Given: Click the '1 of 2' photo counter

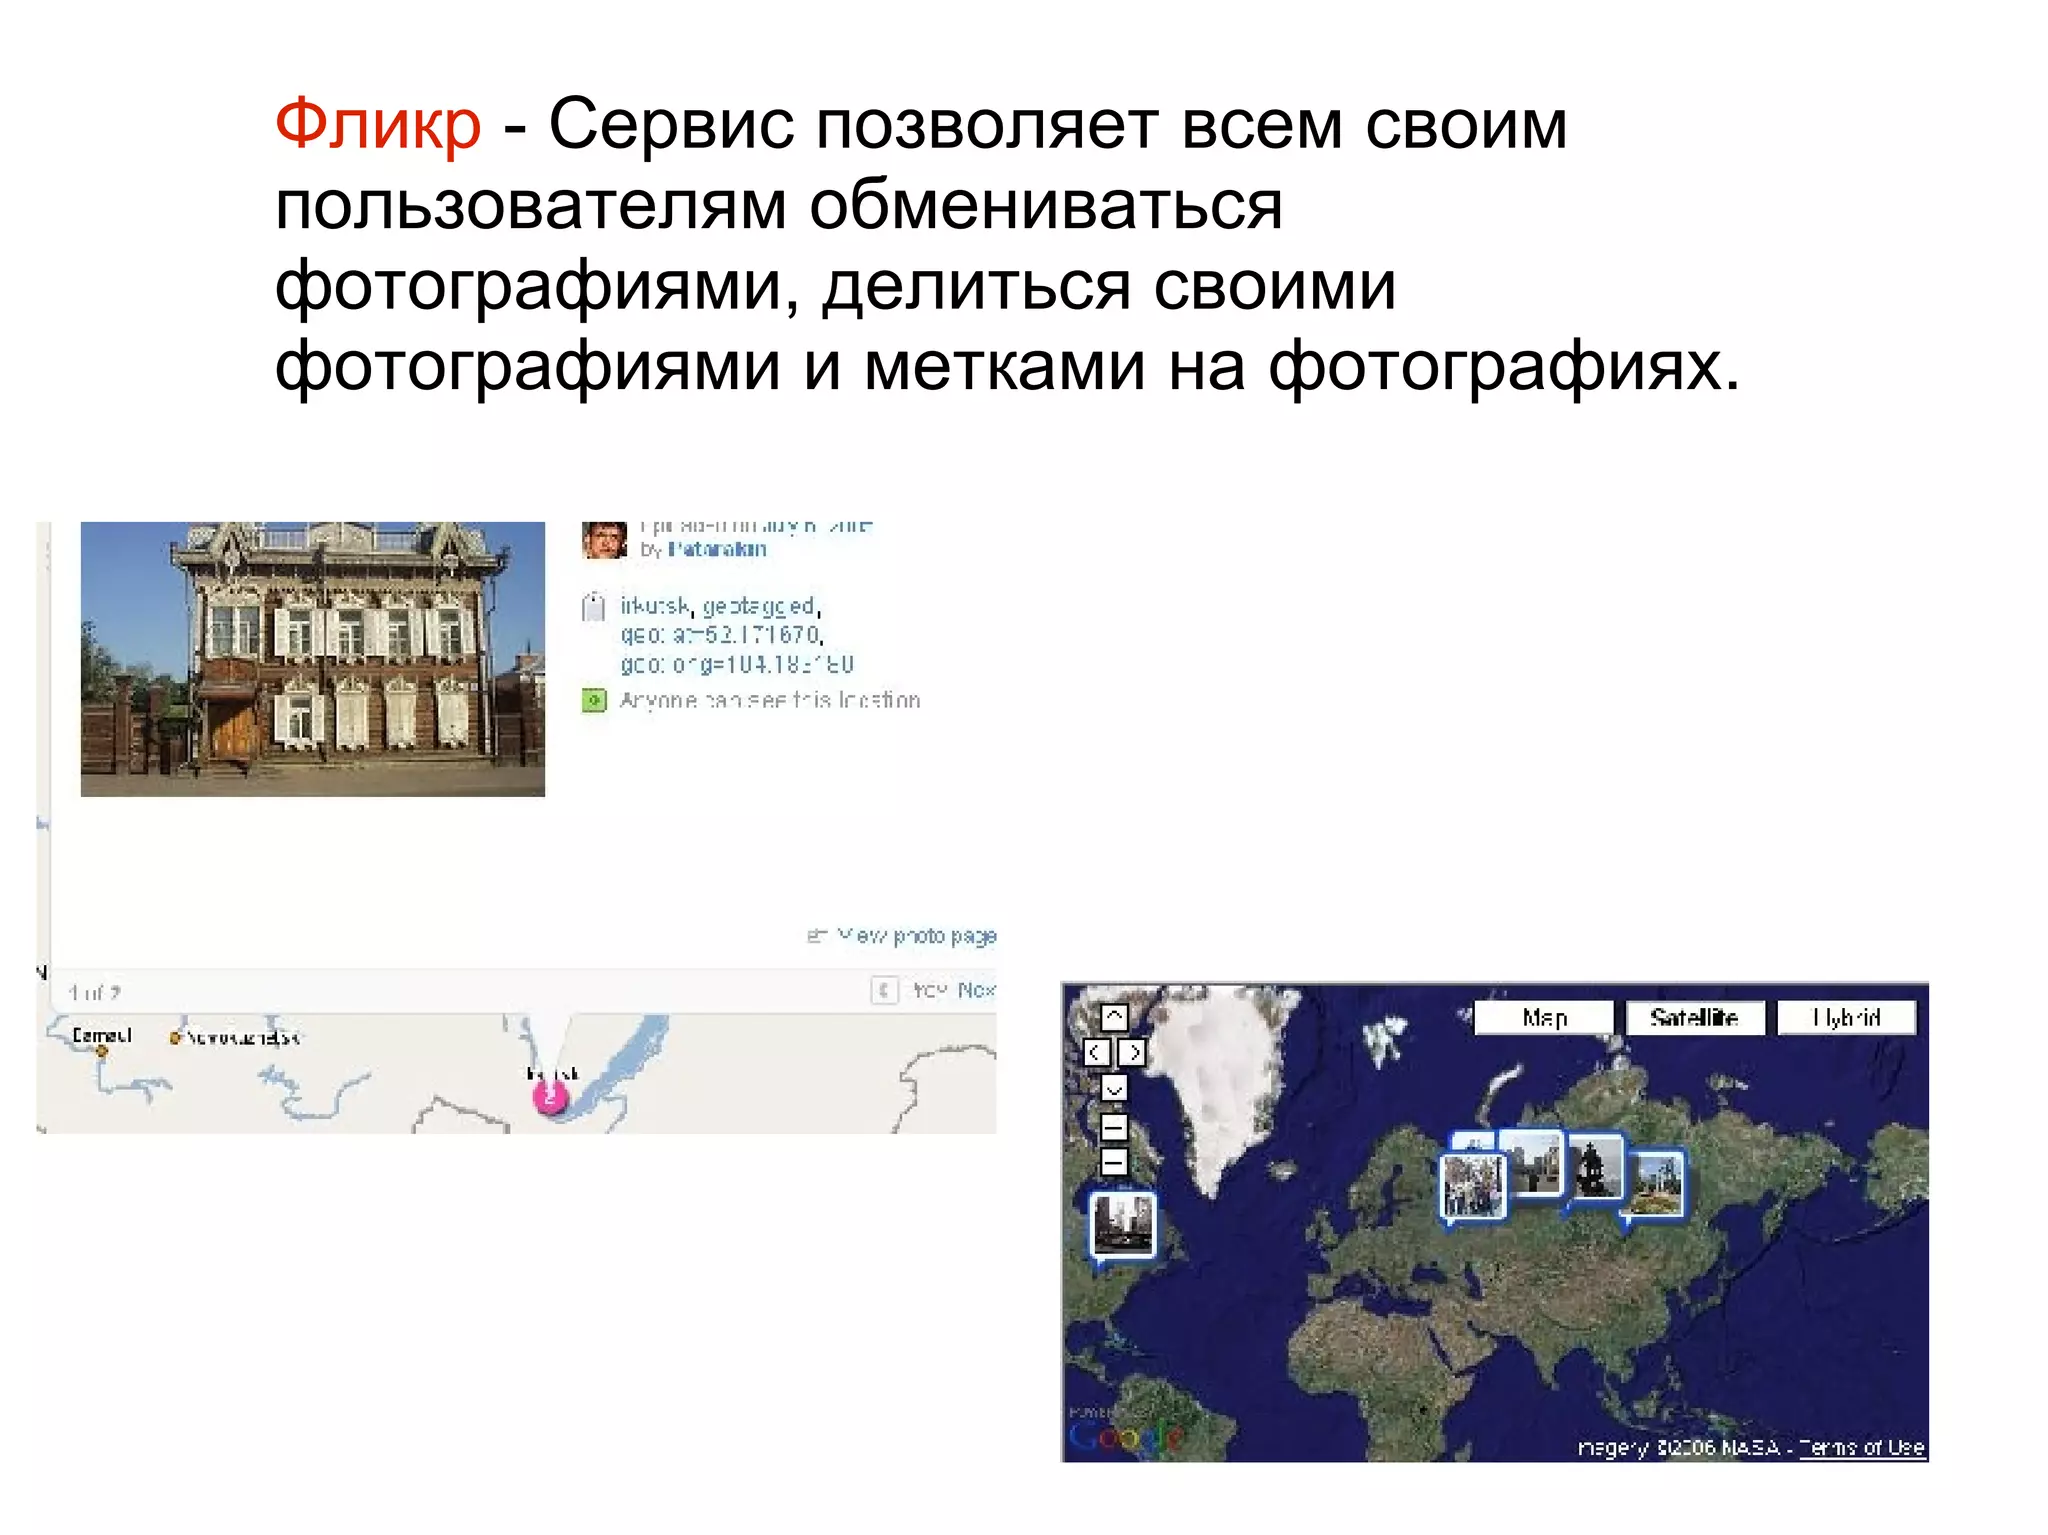Looking at the screenshot, I should tap(95, 993).
